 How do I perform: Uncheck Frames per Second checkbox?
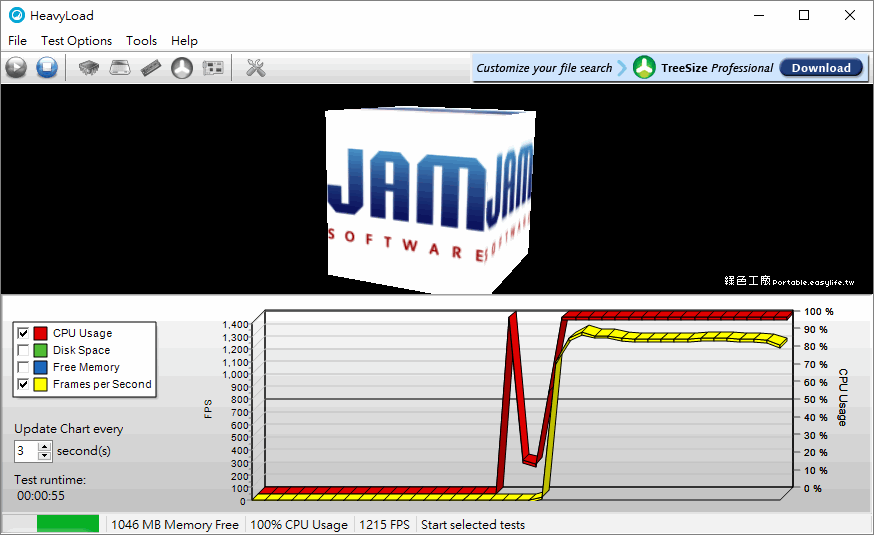(x=23, y=384)
